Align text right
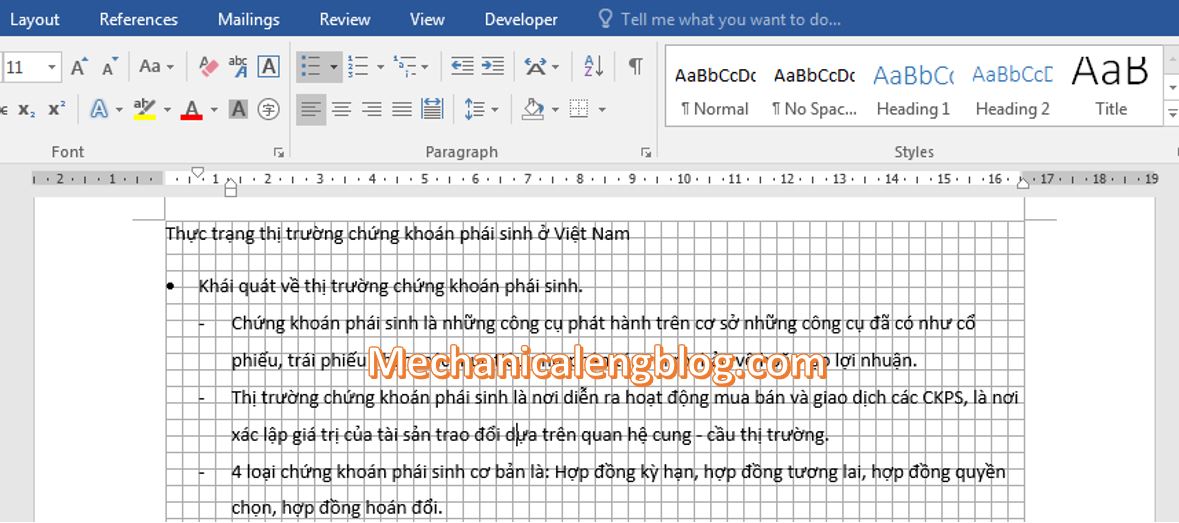This screenshot has width=1179, height=523. pyautogui.click(x=371, y=110)
